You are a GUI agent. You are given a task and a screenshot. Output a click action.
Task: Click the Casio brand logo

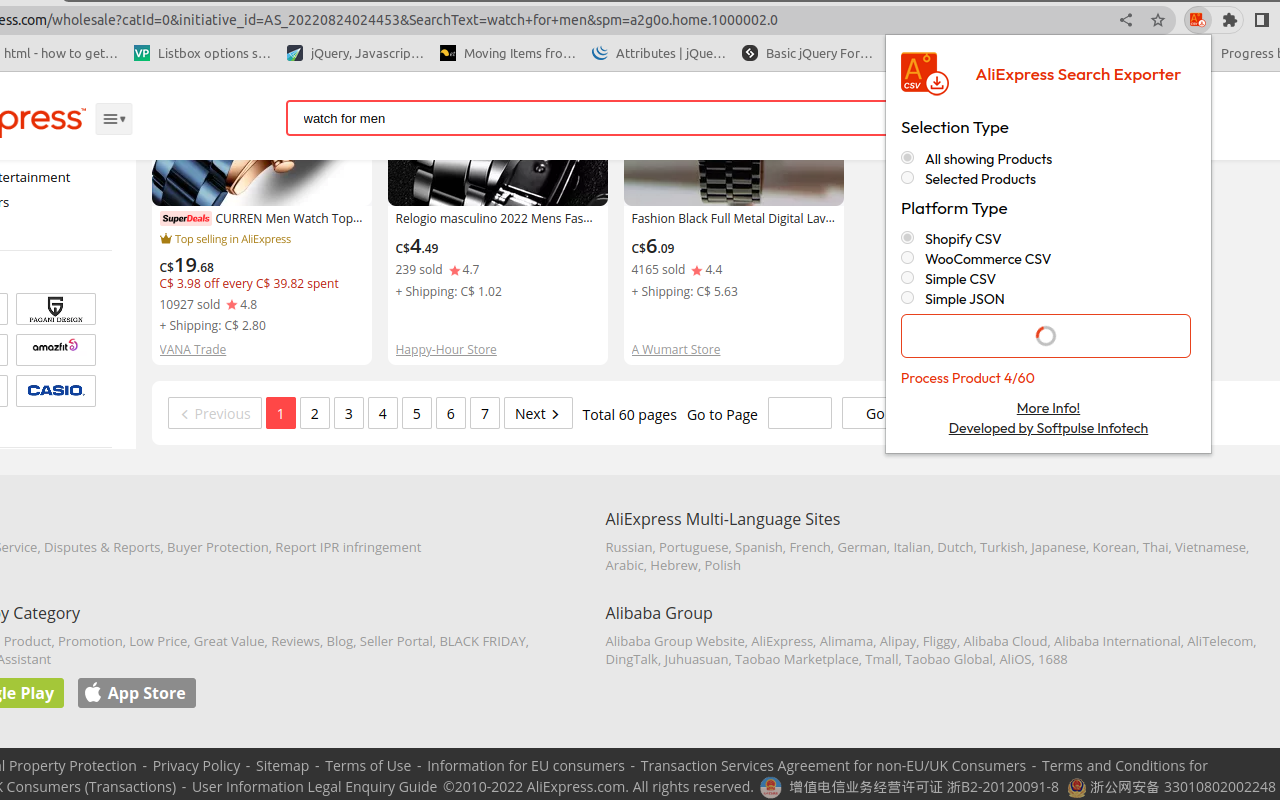[x=56, y=390]
